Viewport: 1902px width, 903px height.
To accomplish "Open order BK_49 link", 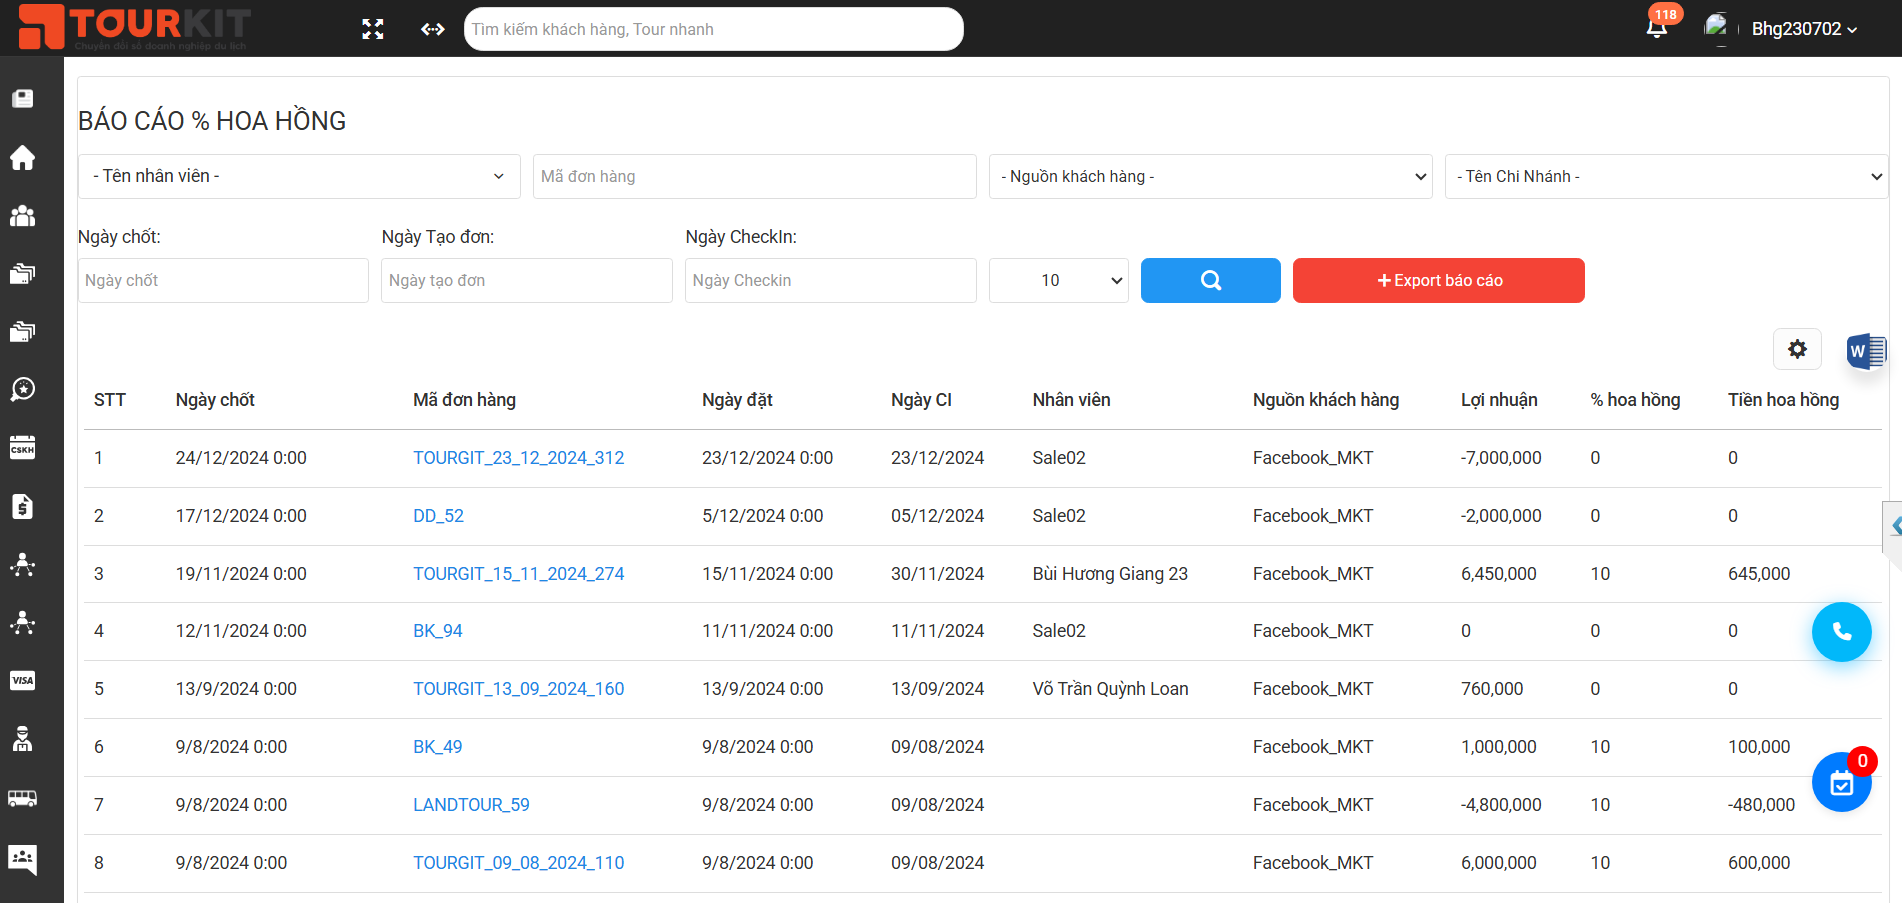I will [437, 747].
